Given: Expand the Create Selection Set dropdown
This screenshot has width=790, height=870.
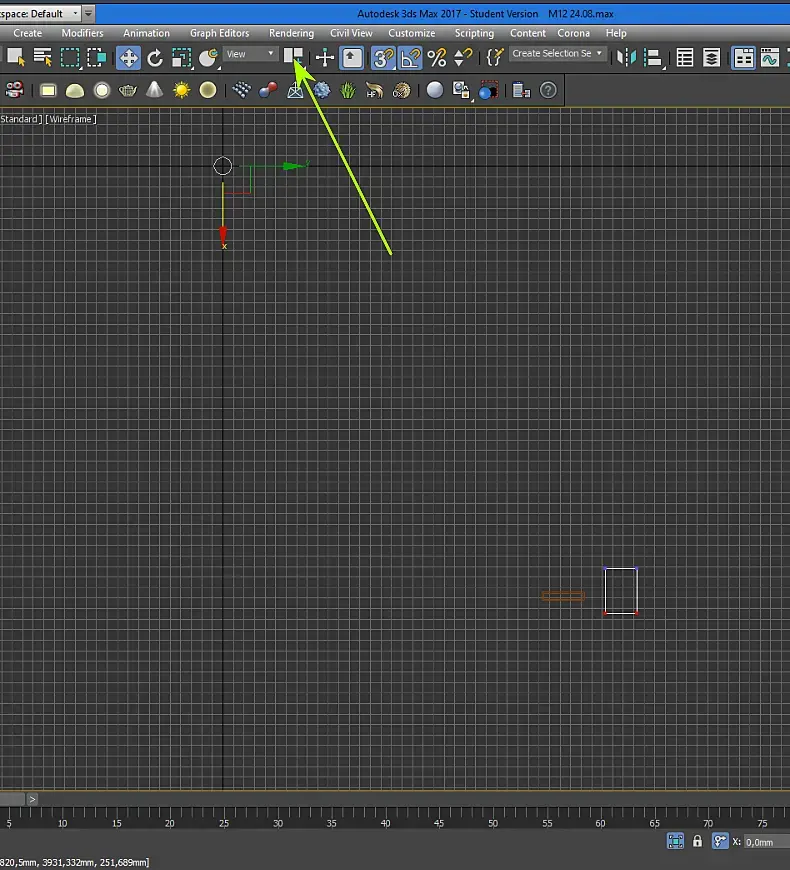Looking at the screenshot, I should [x=558, y=54].
